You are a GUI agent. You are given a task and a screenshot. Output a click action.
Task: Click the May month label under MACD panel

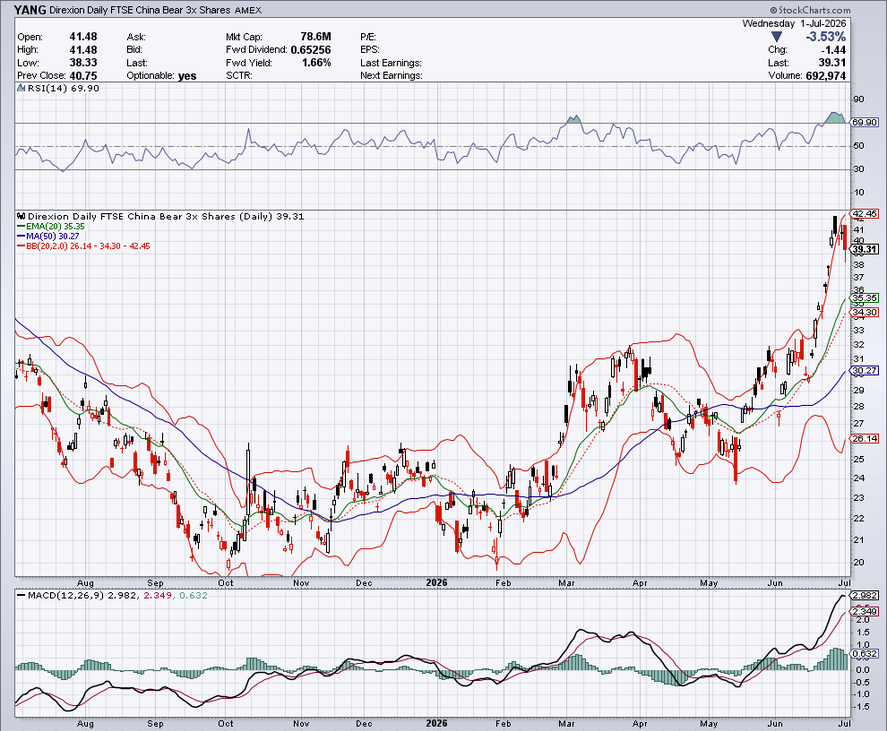(x=709, y=724)
